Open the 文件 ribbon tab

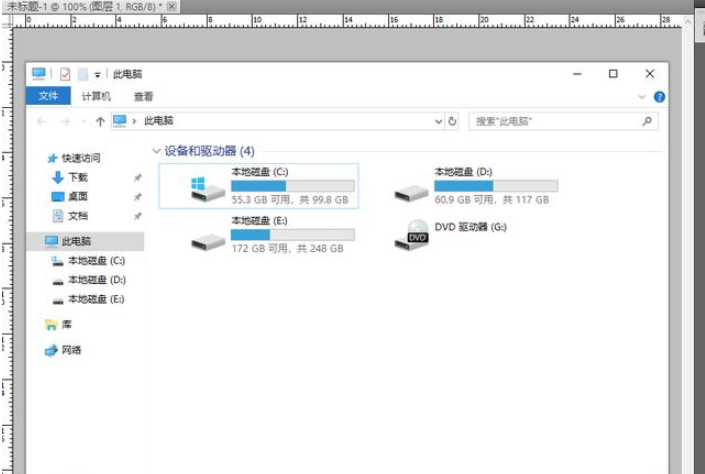click(48, 96)
